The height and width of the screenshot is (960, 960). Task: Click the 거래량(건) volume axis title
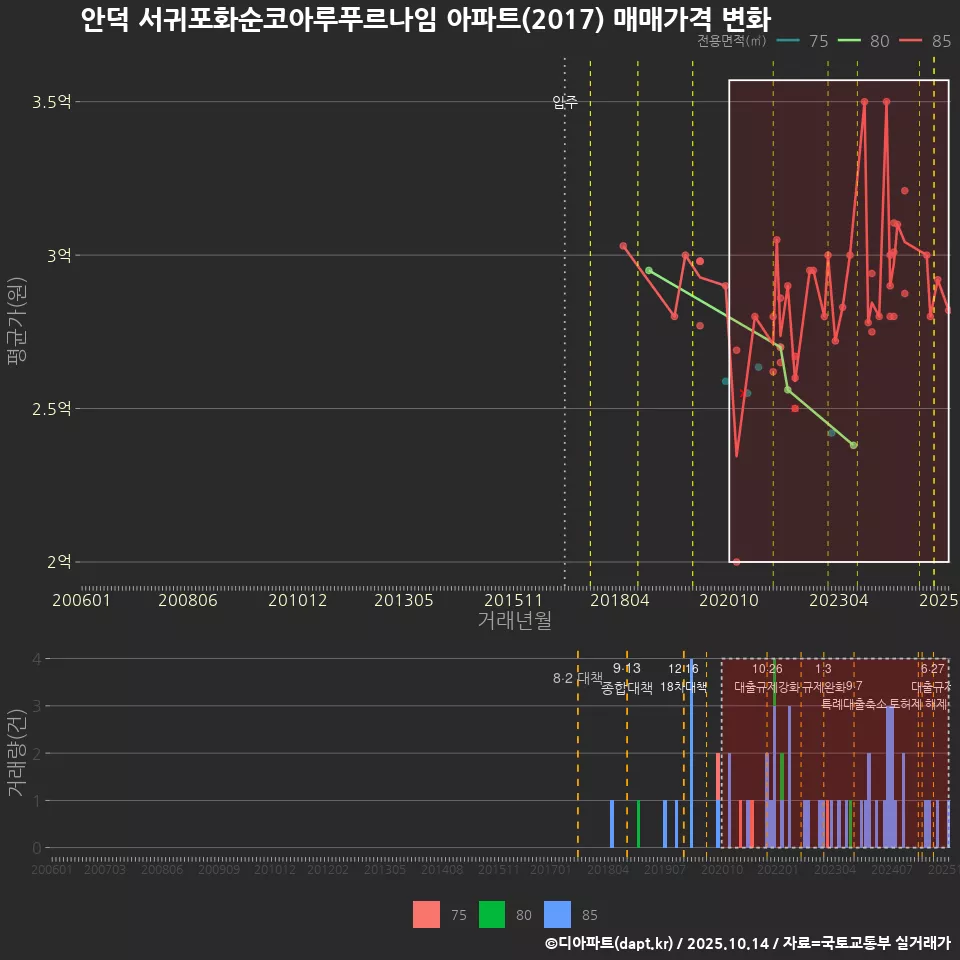click(x=16, y=753)
